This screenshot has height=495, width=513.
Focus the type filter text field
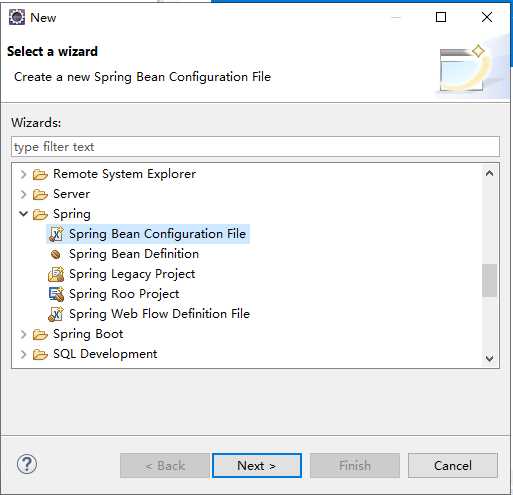tap(255, 147)
